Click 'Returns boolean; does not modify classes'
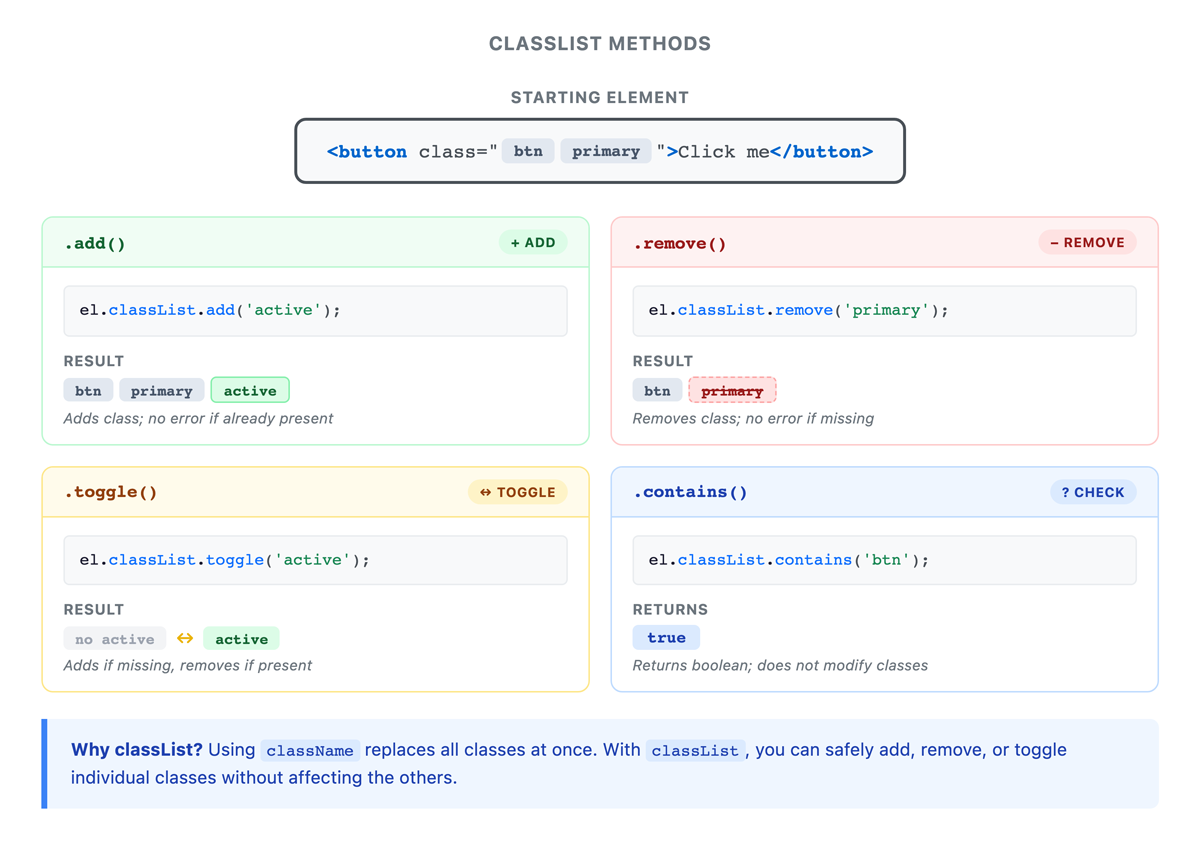Screen dimensions: 1200x854 click(780, 665)
